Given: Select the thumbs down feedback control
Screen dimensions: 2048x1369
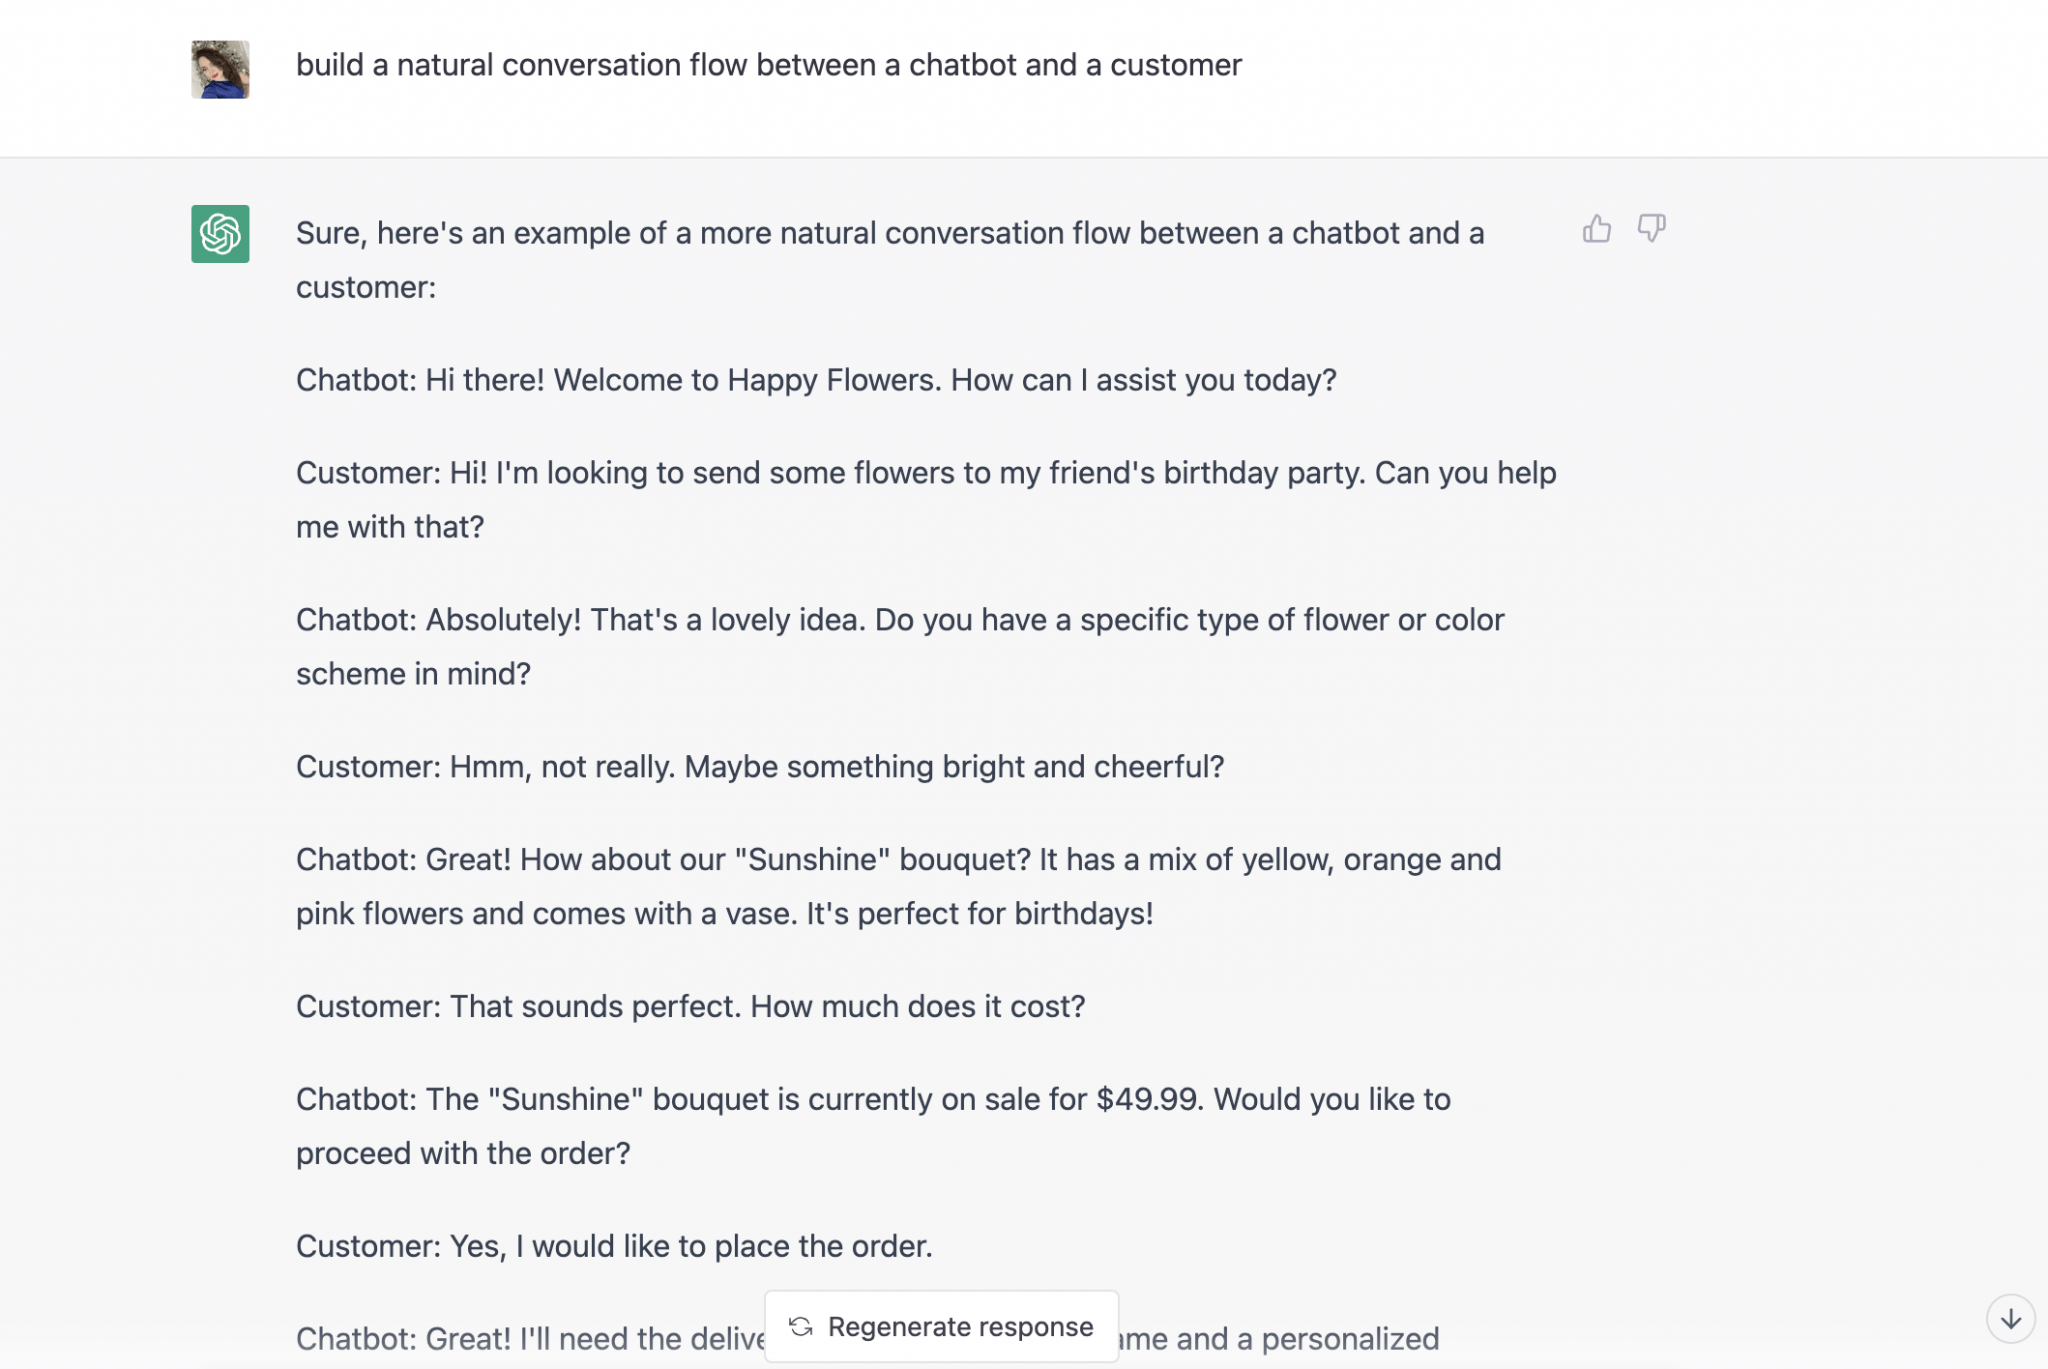Looking at the screenshot, I should click(x=1650, y=229).
